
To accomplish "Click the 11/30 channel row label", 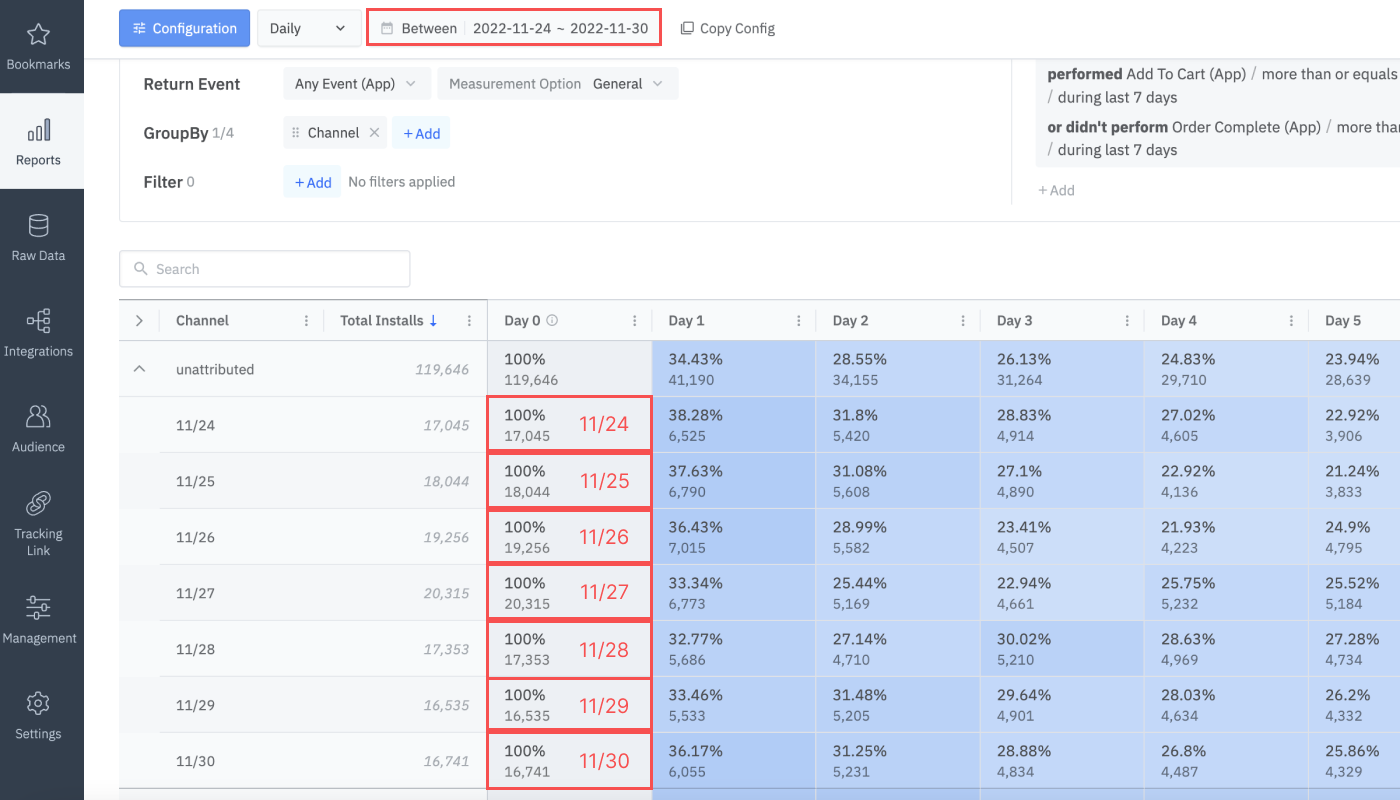I will coord(195,761).
